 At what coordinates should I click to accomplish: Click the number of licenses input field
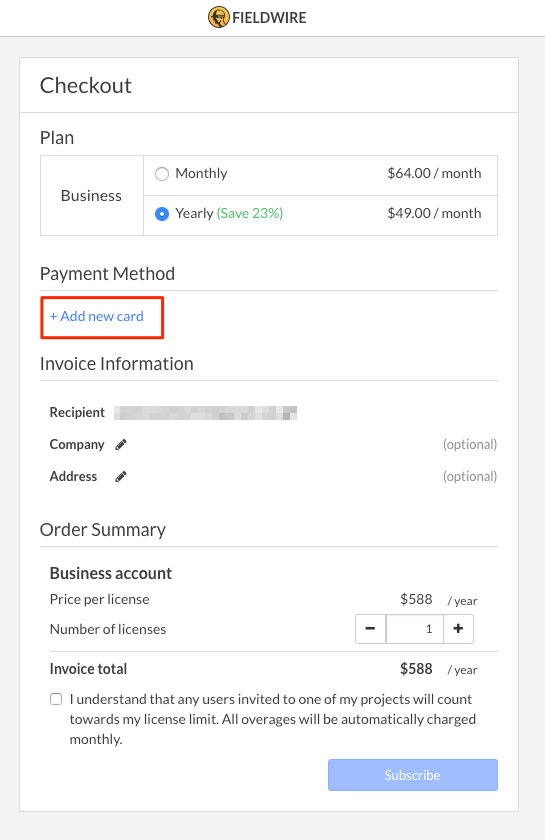415,628
